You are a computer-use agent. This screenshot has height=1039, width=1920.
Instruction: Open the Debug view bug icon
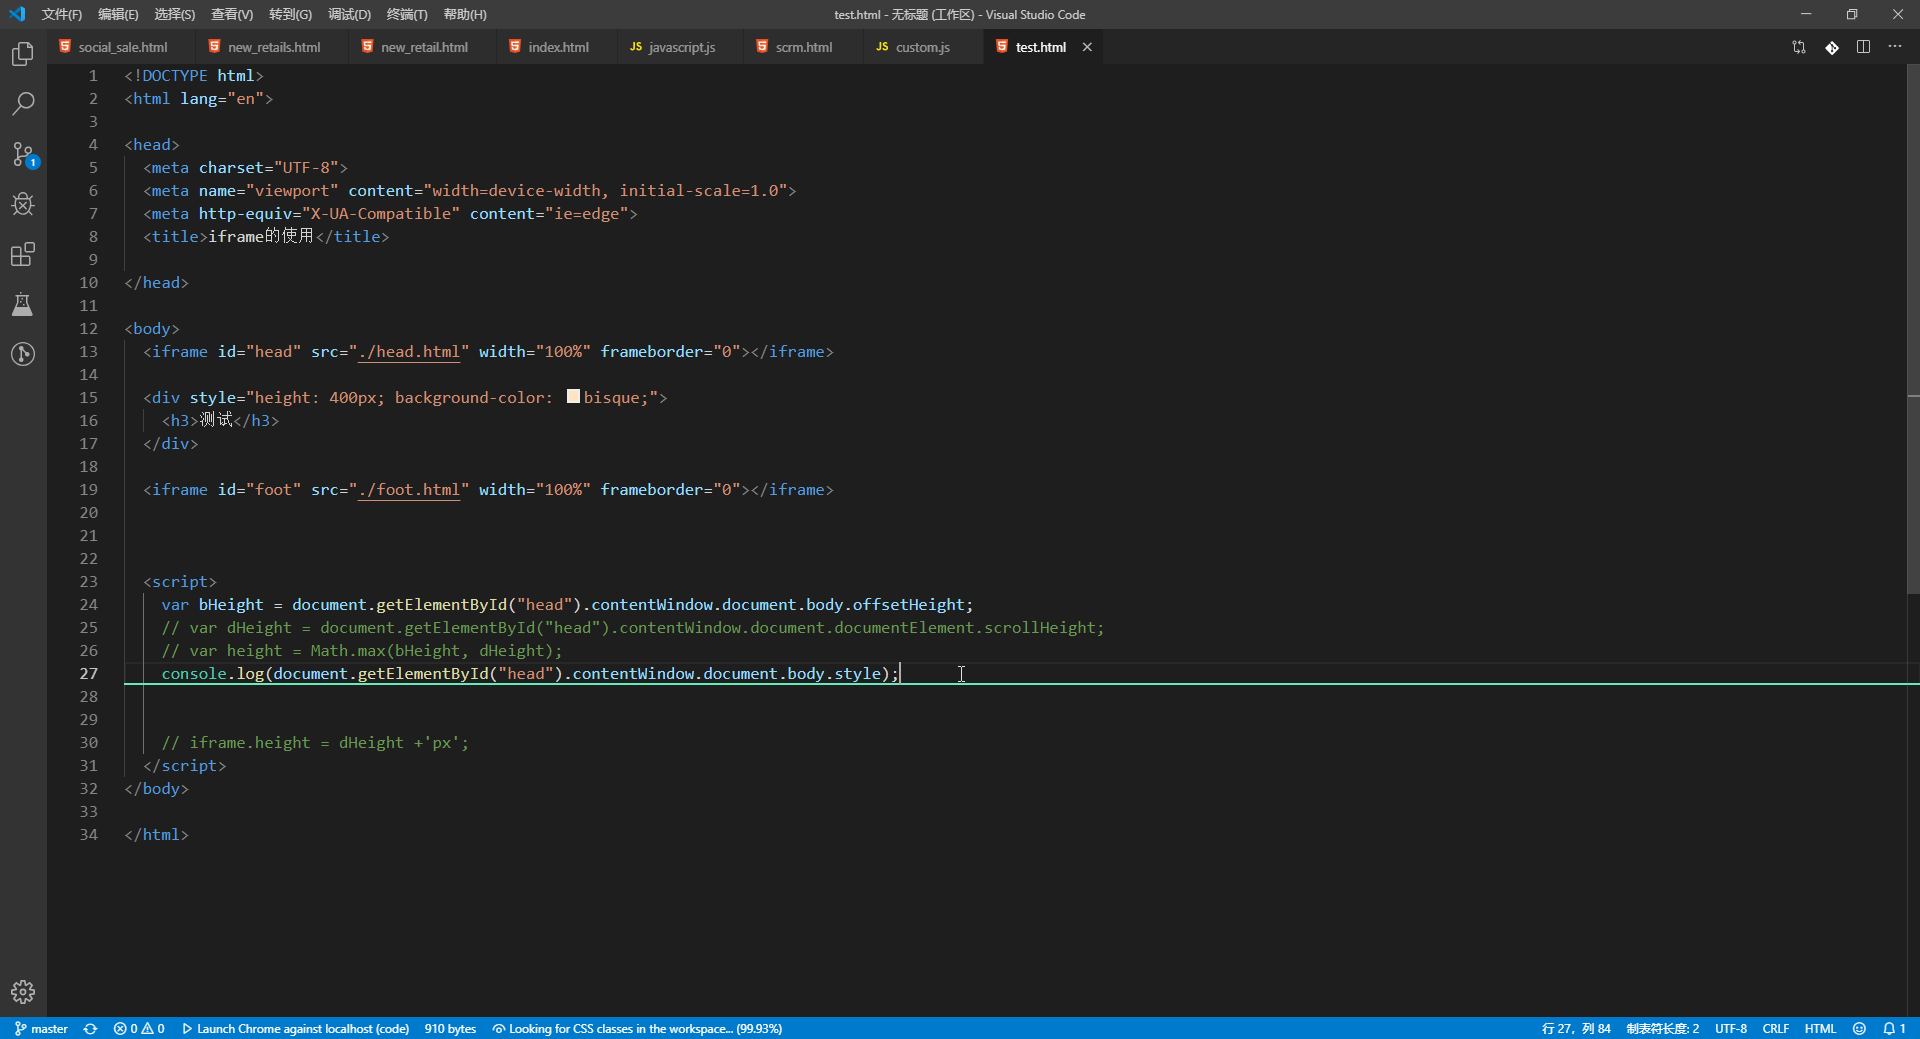[x=23, y=204]
